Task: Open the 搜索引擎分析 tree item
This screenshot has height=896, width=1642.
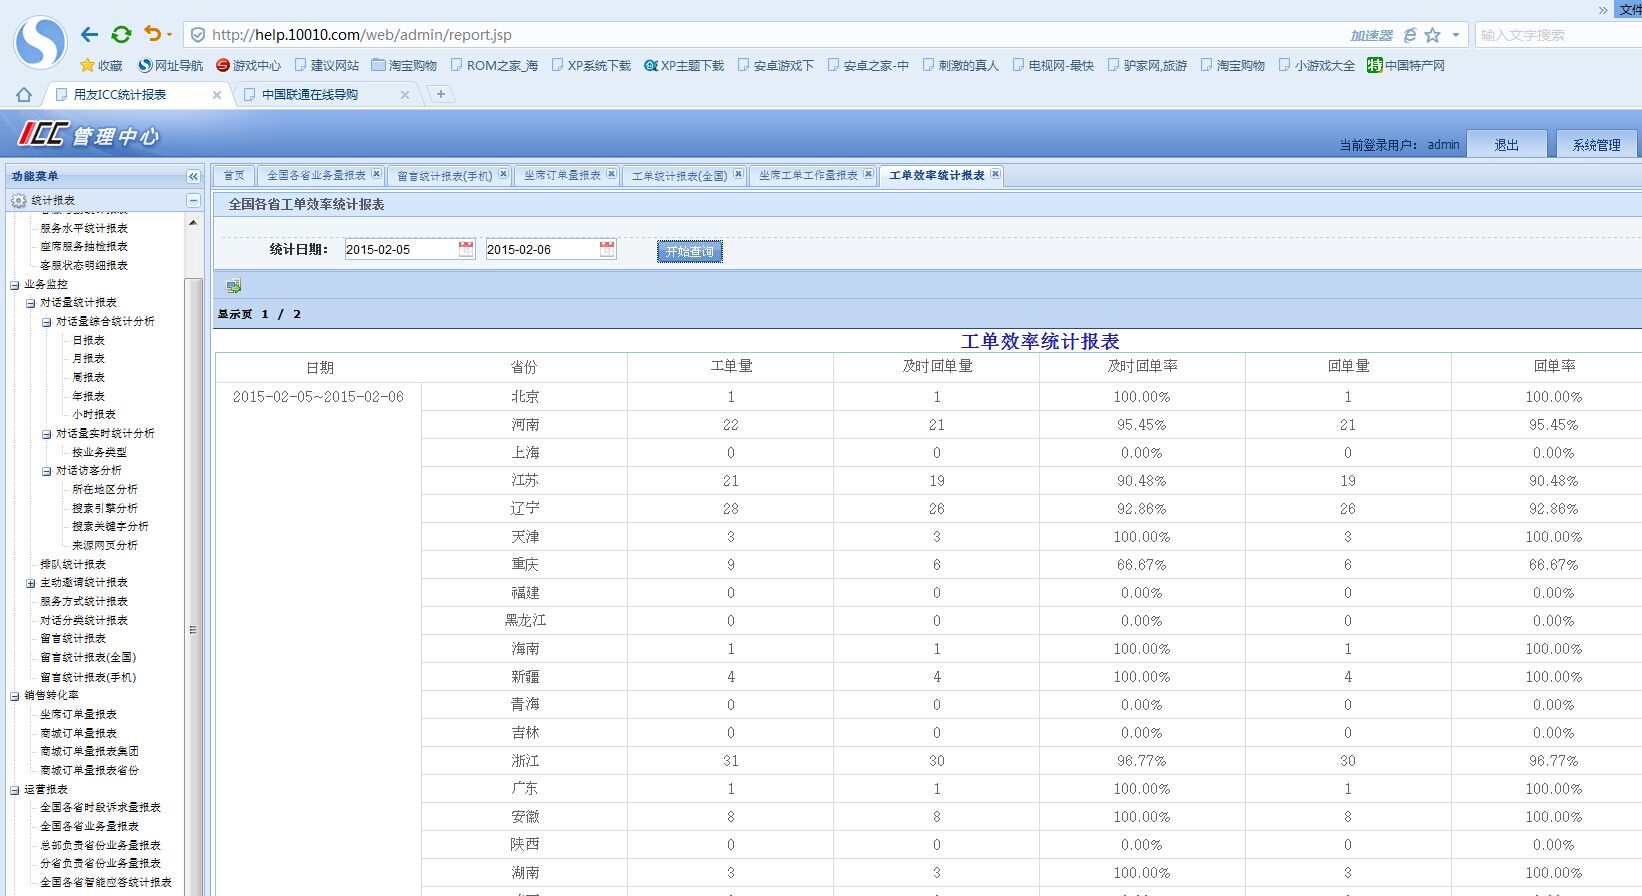Action: [x=104, y=508]
